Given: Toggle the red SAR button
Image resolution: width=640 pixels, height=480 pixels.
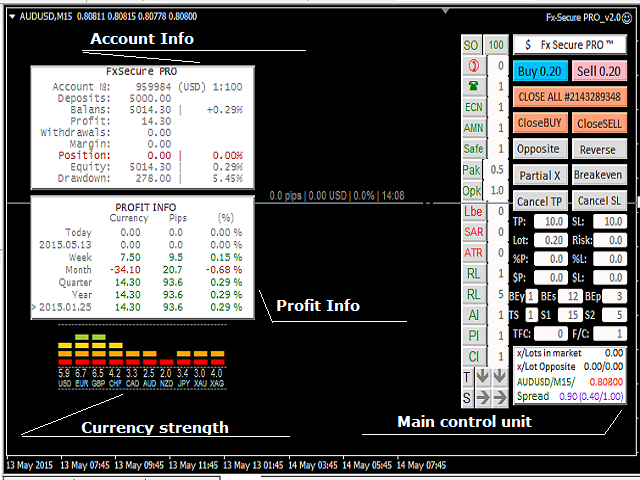Looking at the screenshot, I should coord(473,232).
